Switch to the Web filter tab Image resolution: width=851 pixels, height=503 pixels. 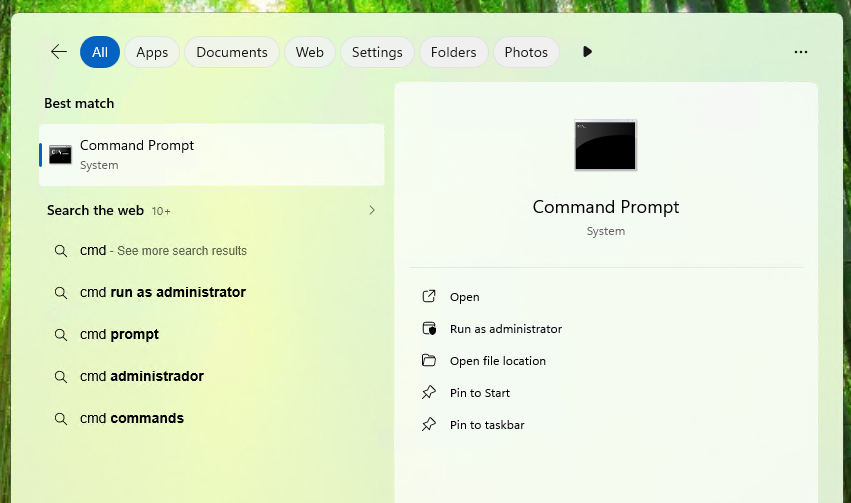coord(309,52)
